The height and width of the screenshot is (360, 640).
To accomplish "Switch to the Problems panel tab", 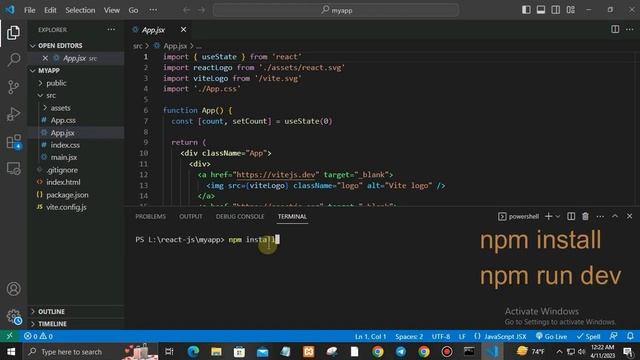I will point(151,216).
